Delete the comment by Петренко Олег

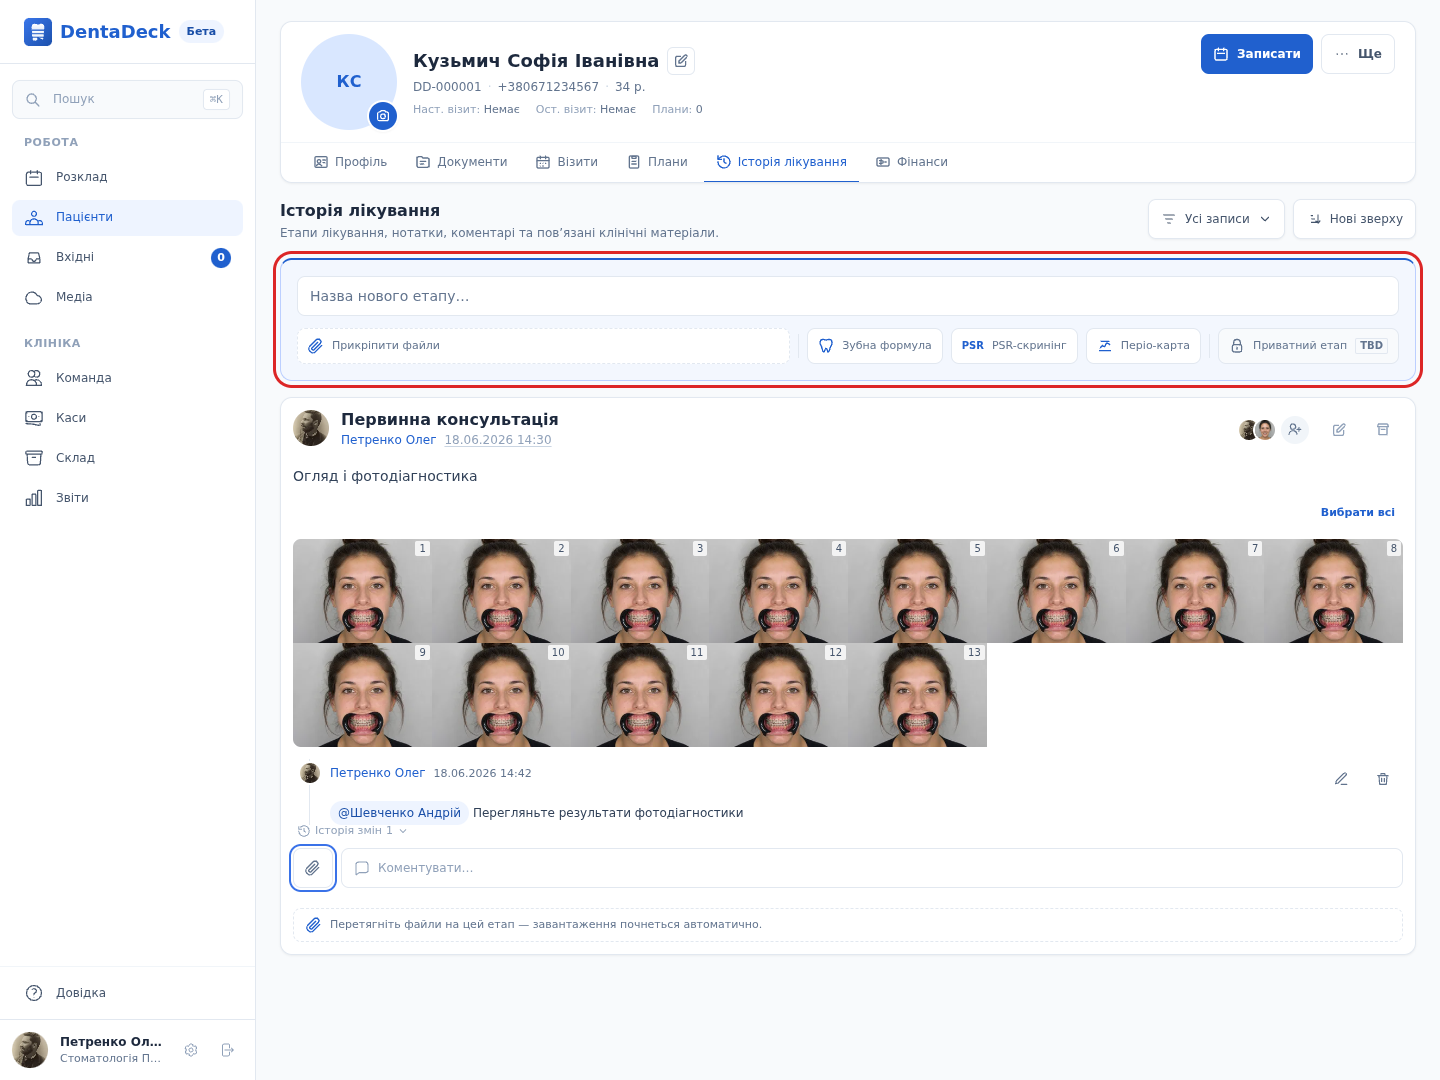coord(1383,779)
